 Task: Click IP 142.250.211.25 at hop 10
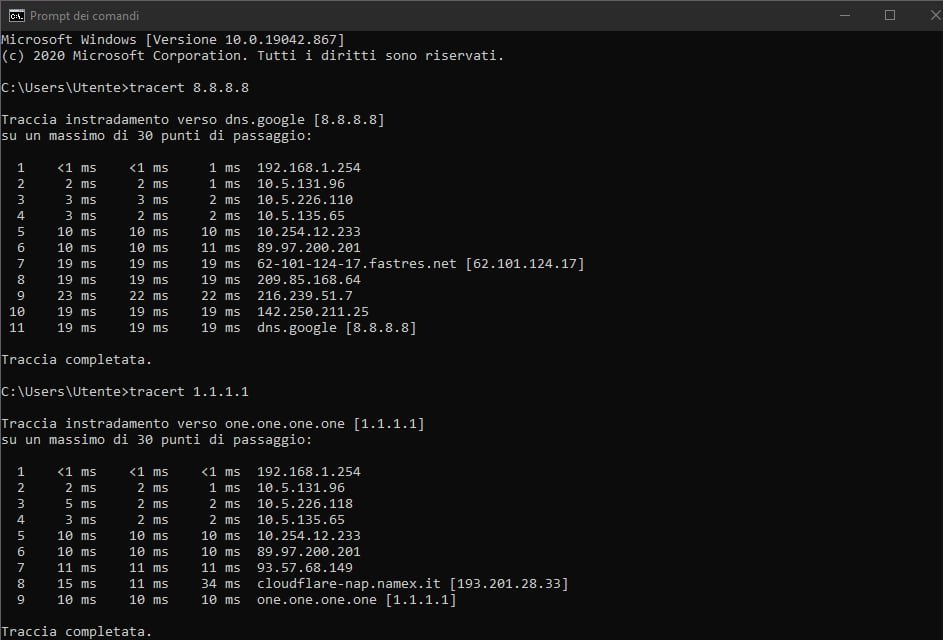click(x=313, y=312)
